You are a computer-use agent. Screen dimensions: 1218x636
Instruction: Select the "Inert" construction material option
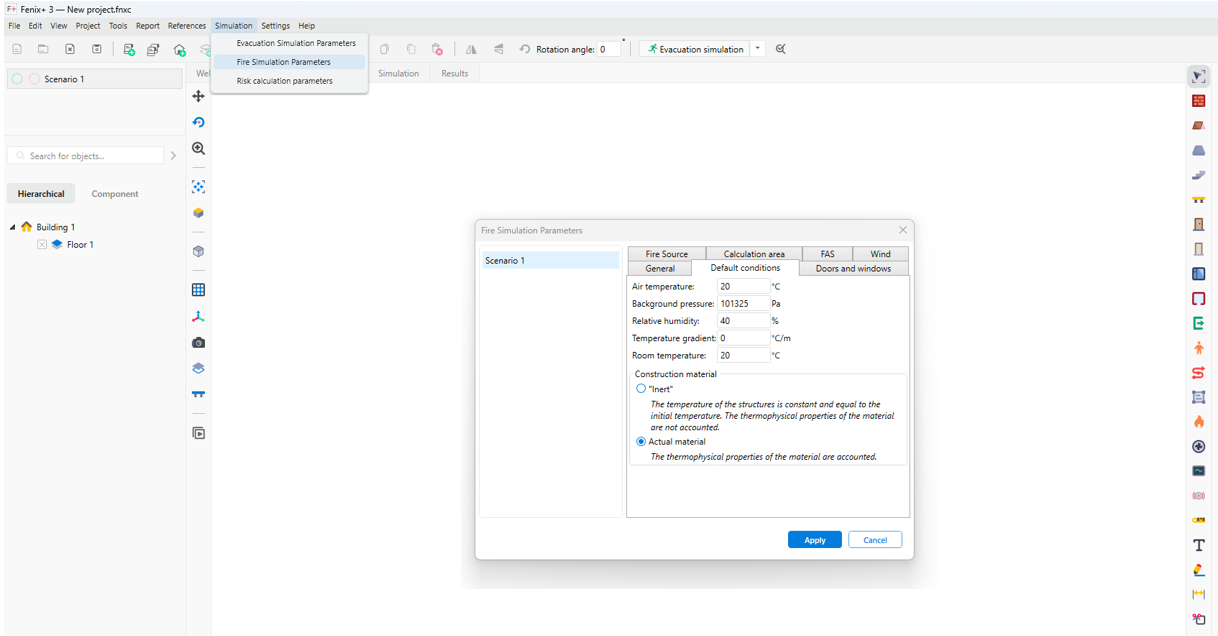pos(641,389)
